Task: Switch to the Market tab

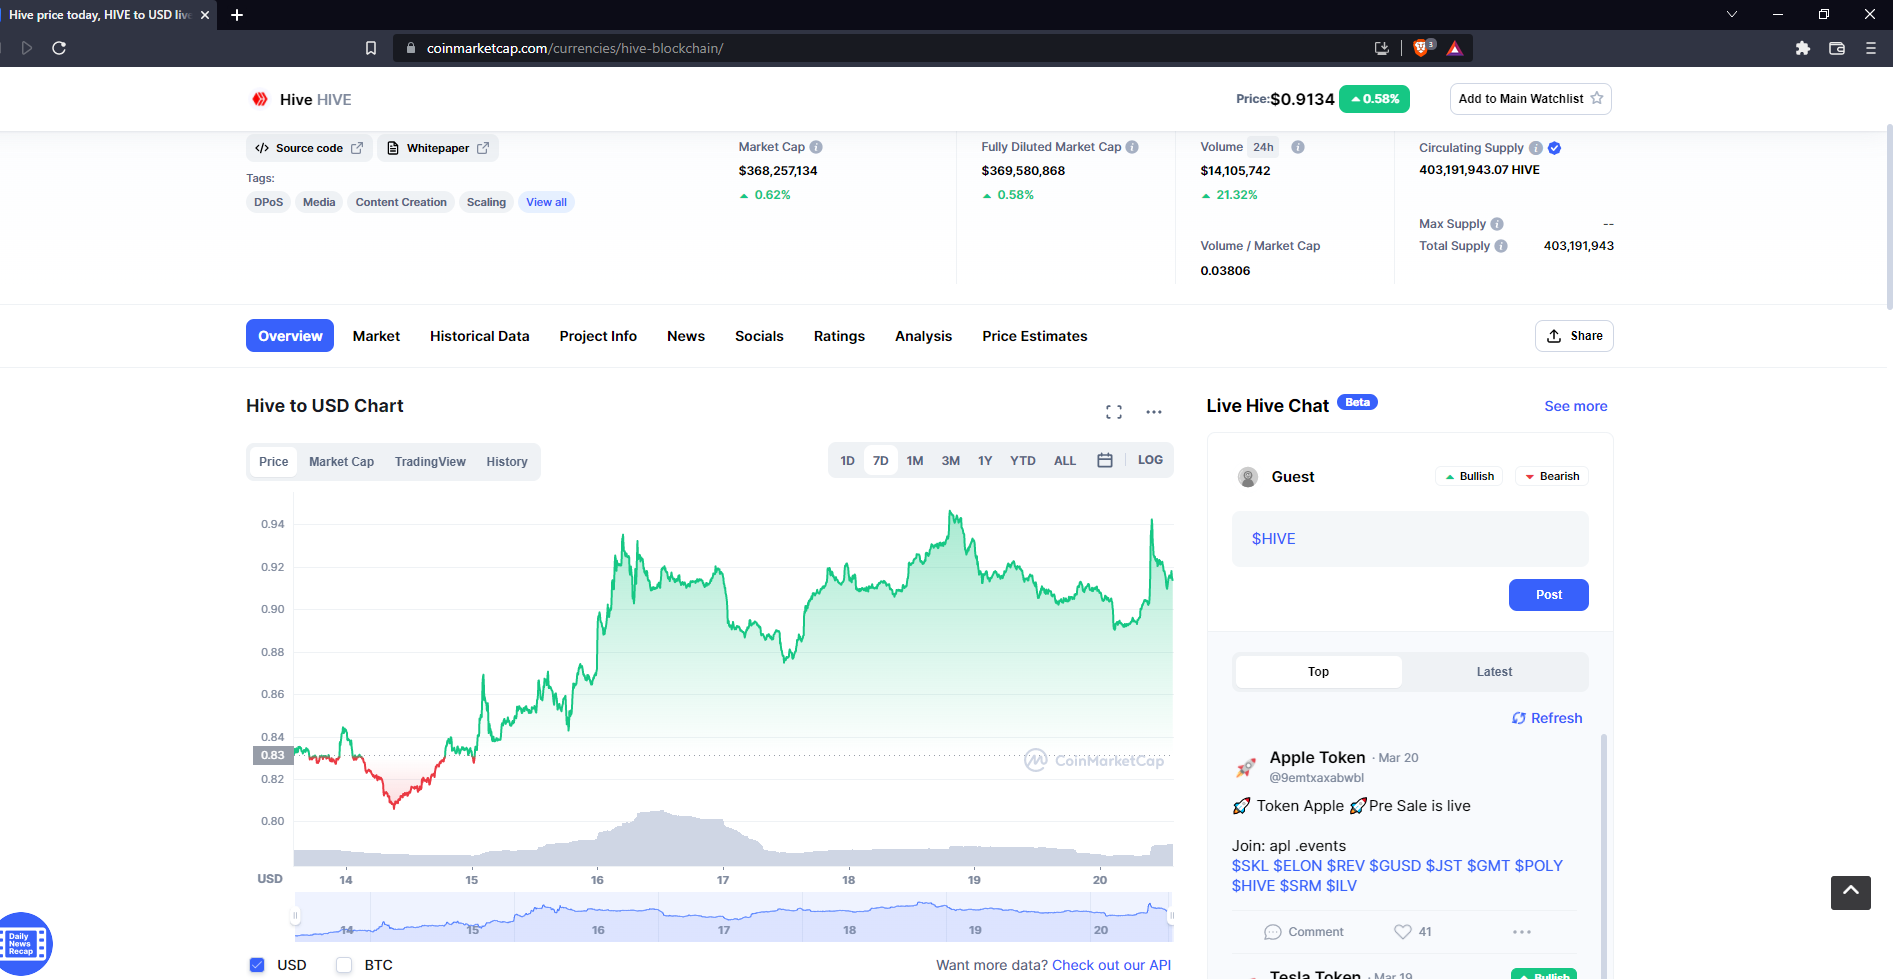Action: click(x=376, y=336)
